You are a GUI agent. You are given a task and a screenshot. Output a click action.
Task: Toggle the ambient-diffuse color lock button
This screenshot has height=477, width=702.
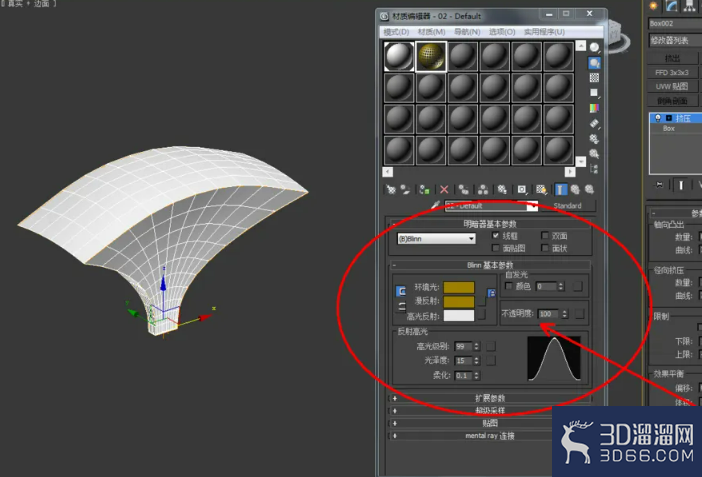pyautogui.click(x=401, y=292)
